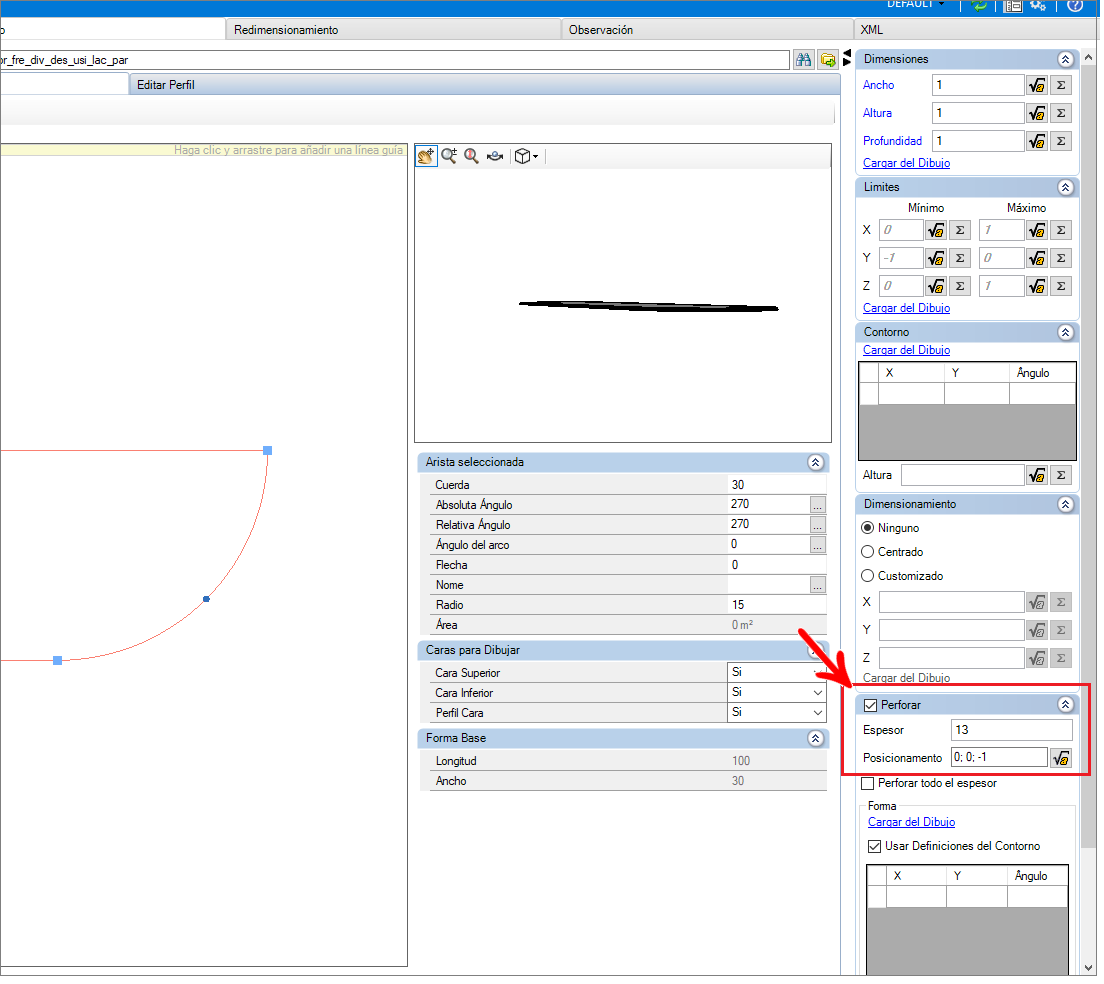Open formula editor for Altura dimension
The image size is (1104, 984).
point(1039,113)
